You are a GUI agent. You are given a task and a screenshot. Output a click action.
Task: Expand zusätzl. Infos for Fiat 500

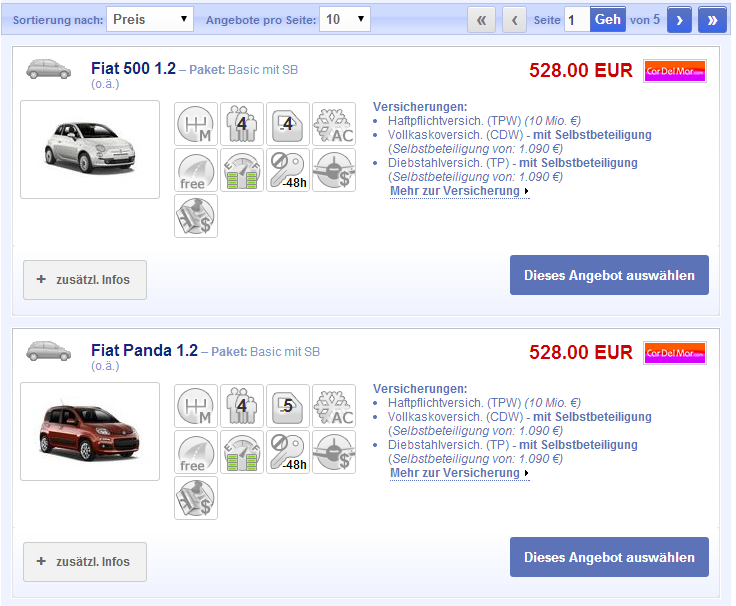(85, 280)
